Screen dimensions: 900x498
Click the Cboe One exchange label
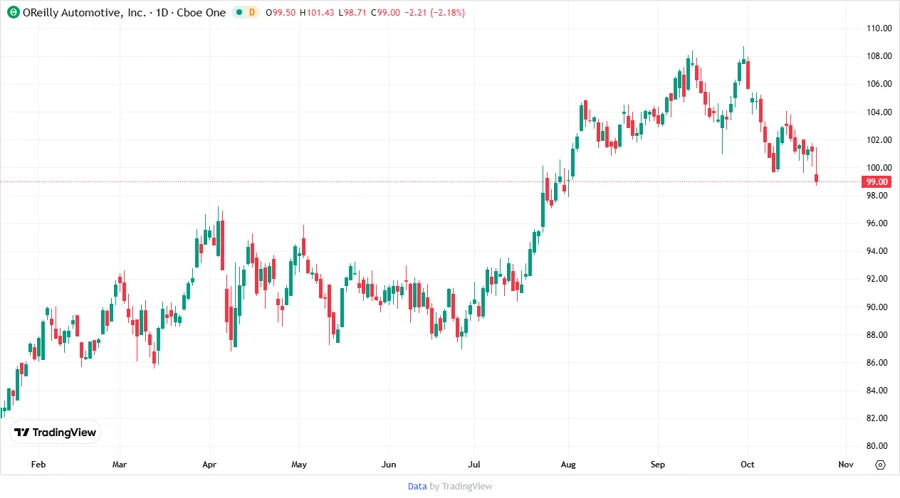pos(201,12)
